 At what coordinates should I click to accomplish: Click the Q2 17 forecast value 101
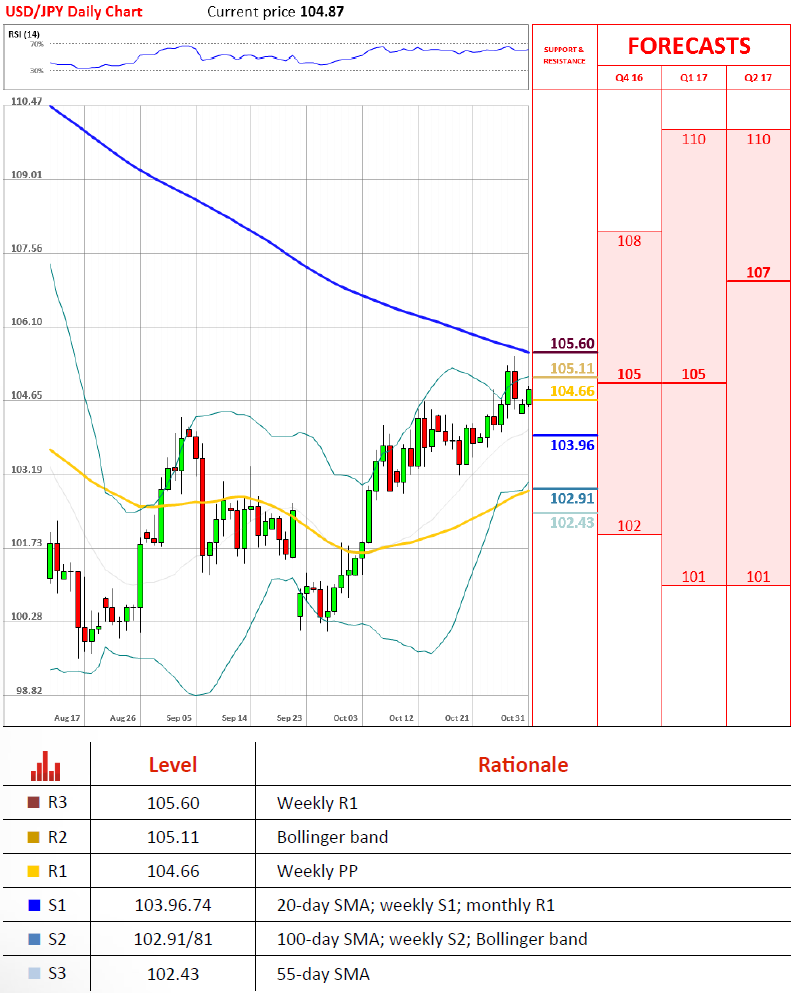(758, 576)
